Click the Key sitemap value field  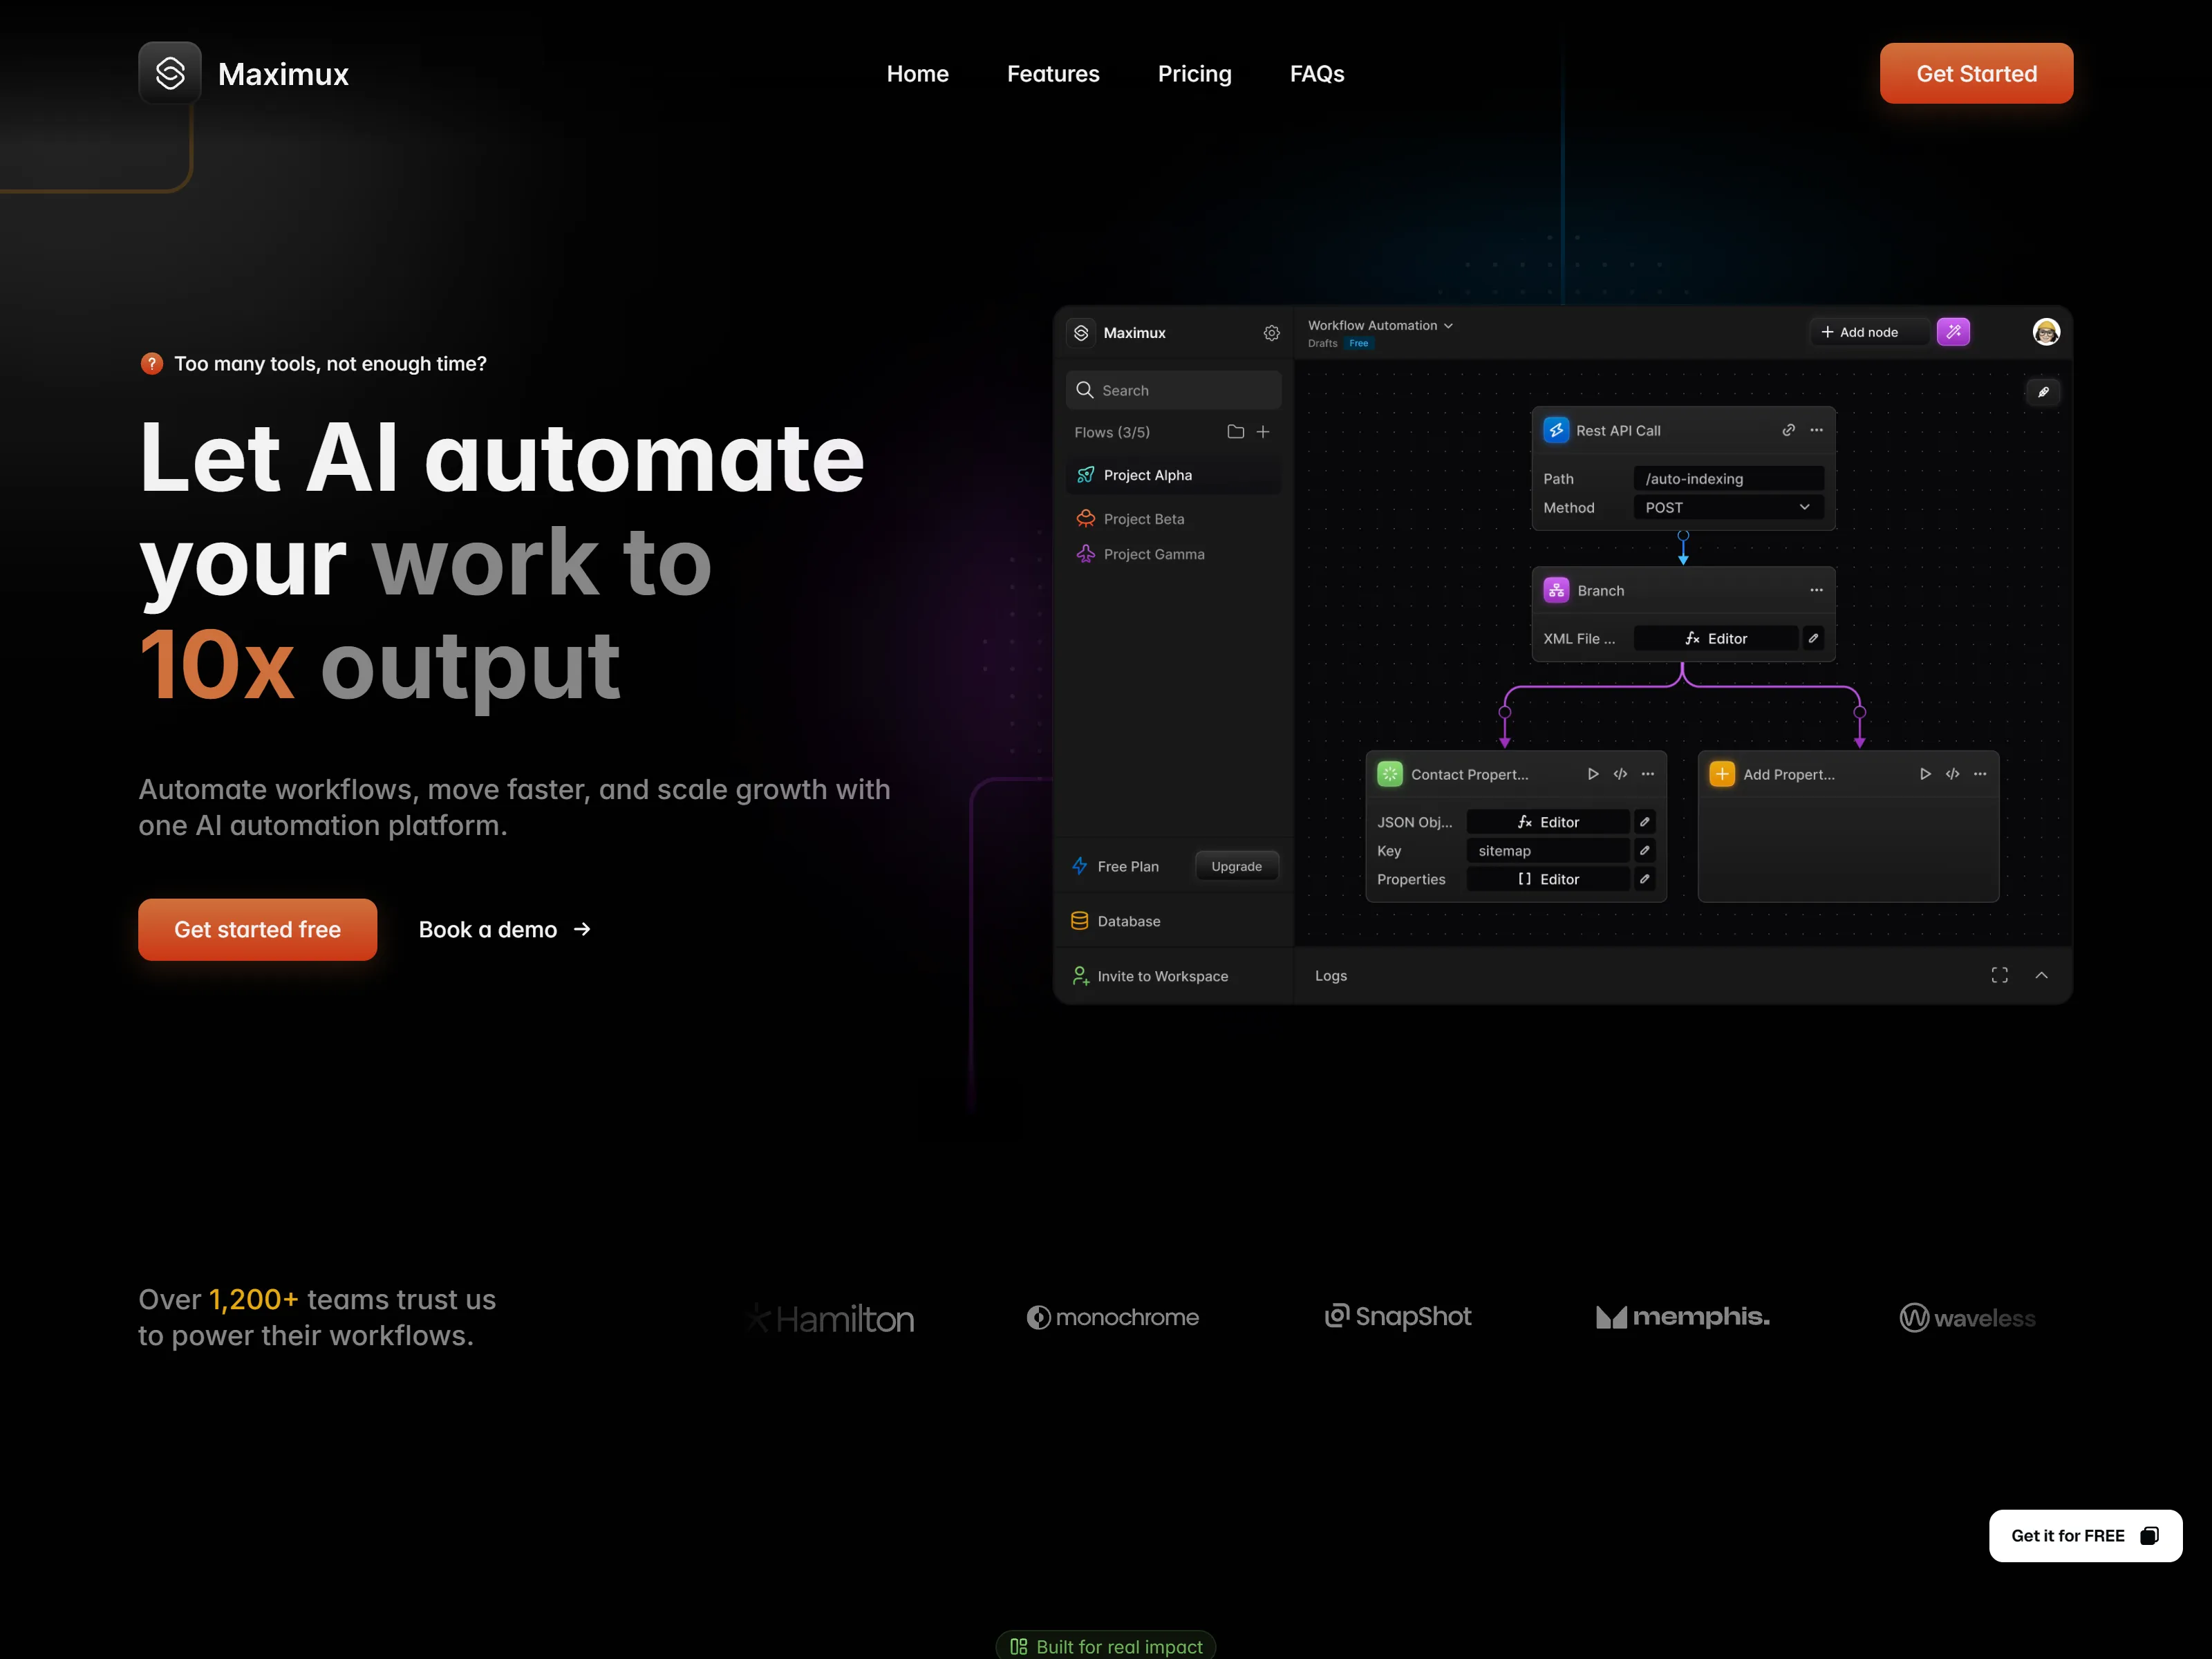coord(1548,850)
